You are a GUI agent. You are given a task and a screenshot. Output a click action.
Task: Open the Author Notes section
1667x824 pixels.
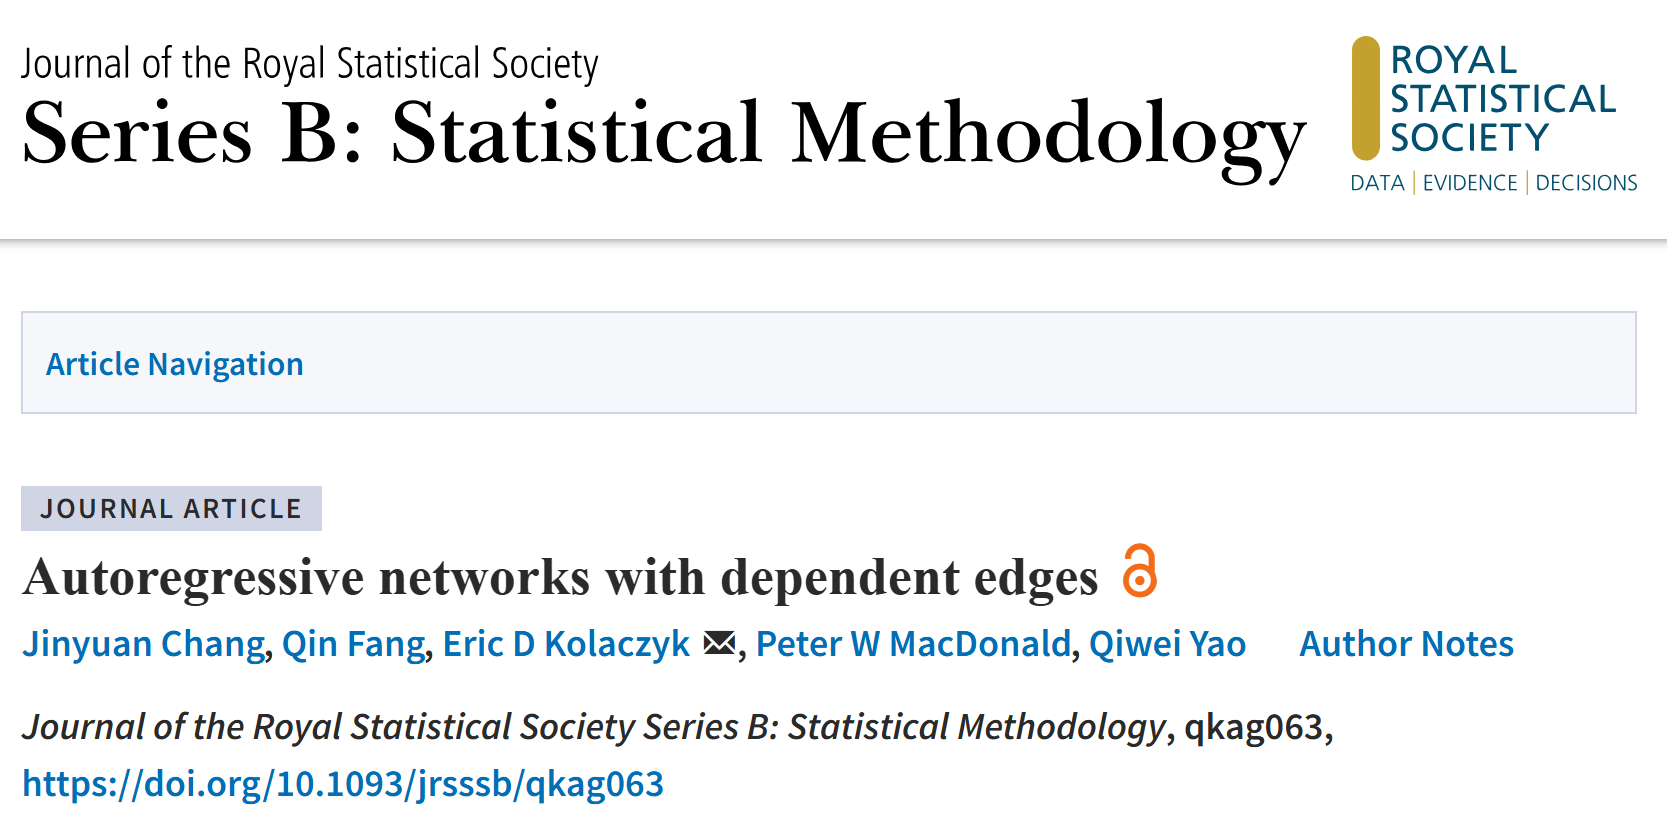[x=1406, y=644]
